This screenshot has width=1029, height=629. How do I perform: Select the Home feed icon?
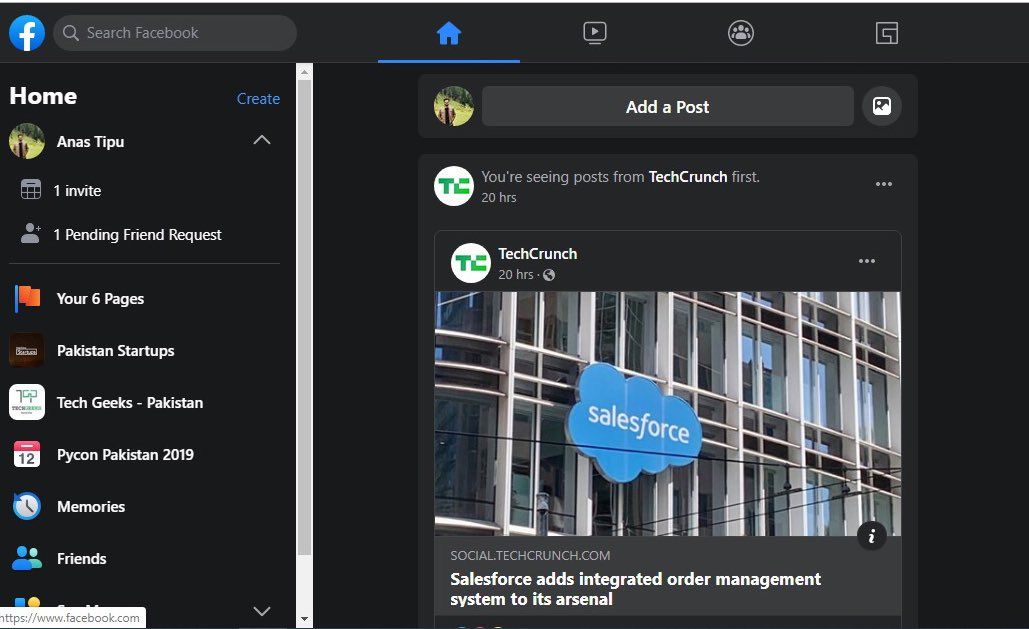pos(448,32)
